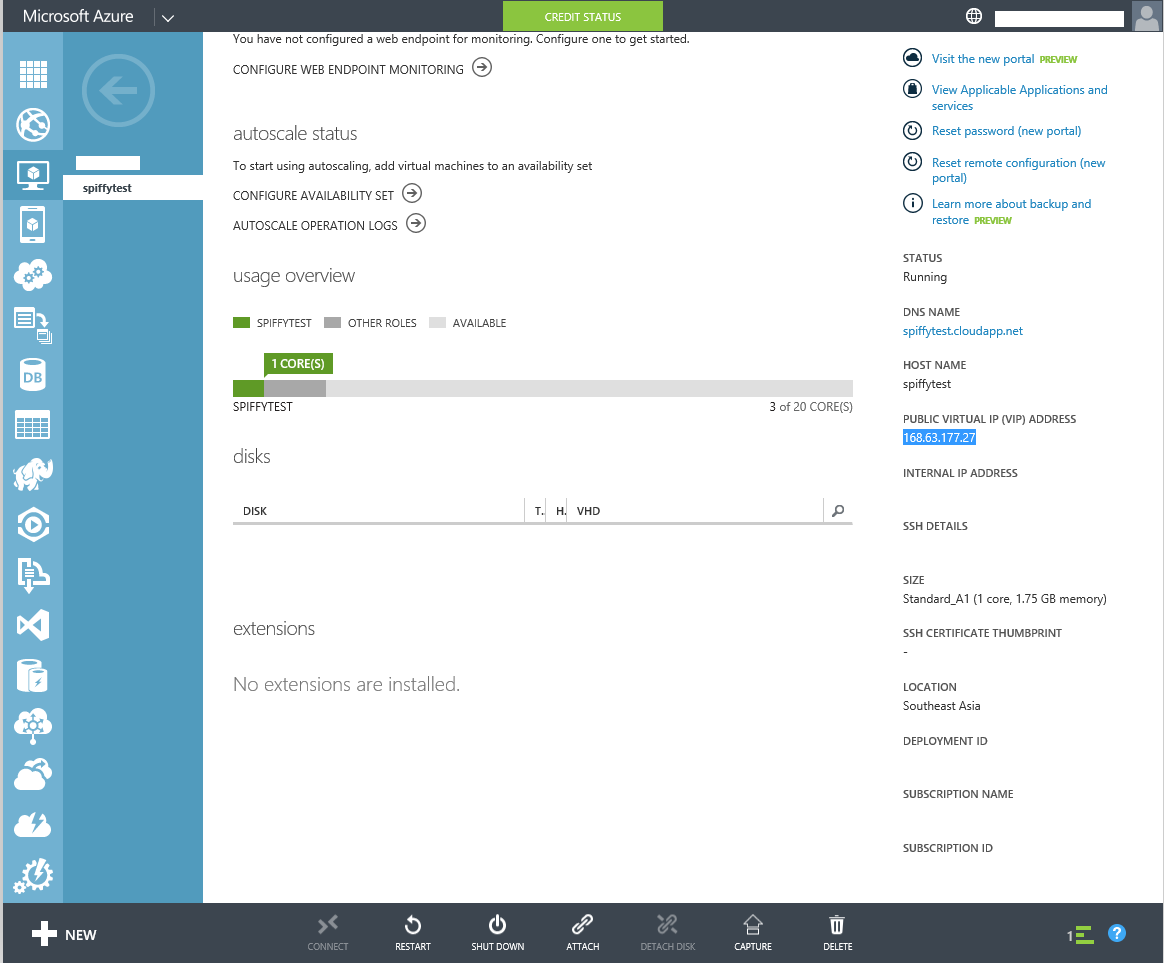This screenshot has height=963, width=1164.
Task: Click the cloud icon beside Visit the new portal
Action: (912, 57)
